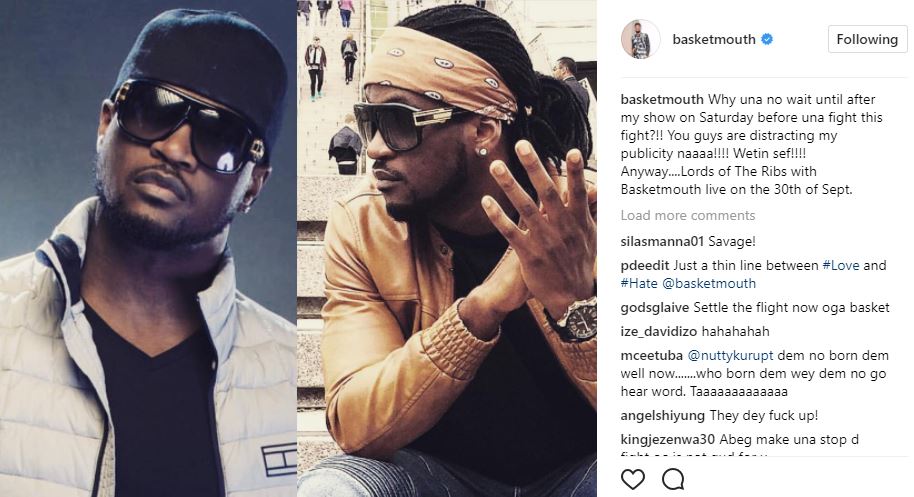View ize_davidizo commenter profile
This screenshot has height=497, width=914.
[x=659, y=331]
